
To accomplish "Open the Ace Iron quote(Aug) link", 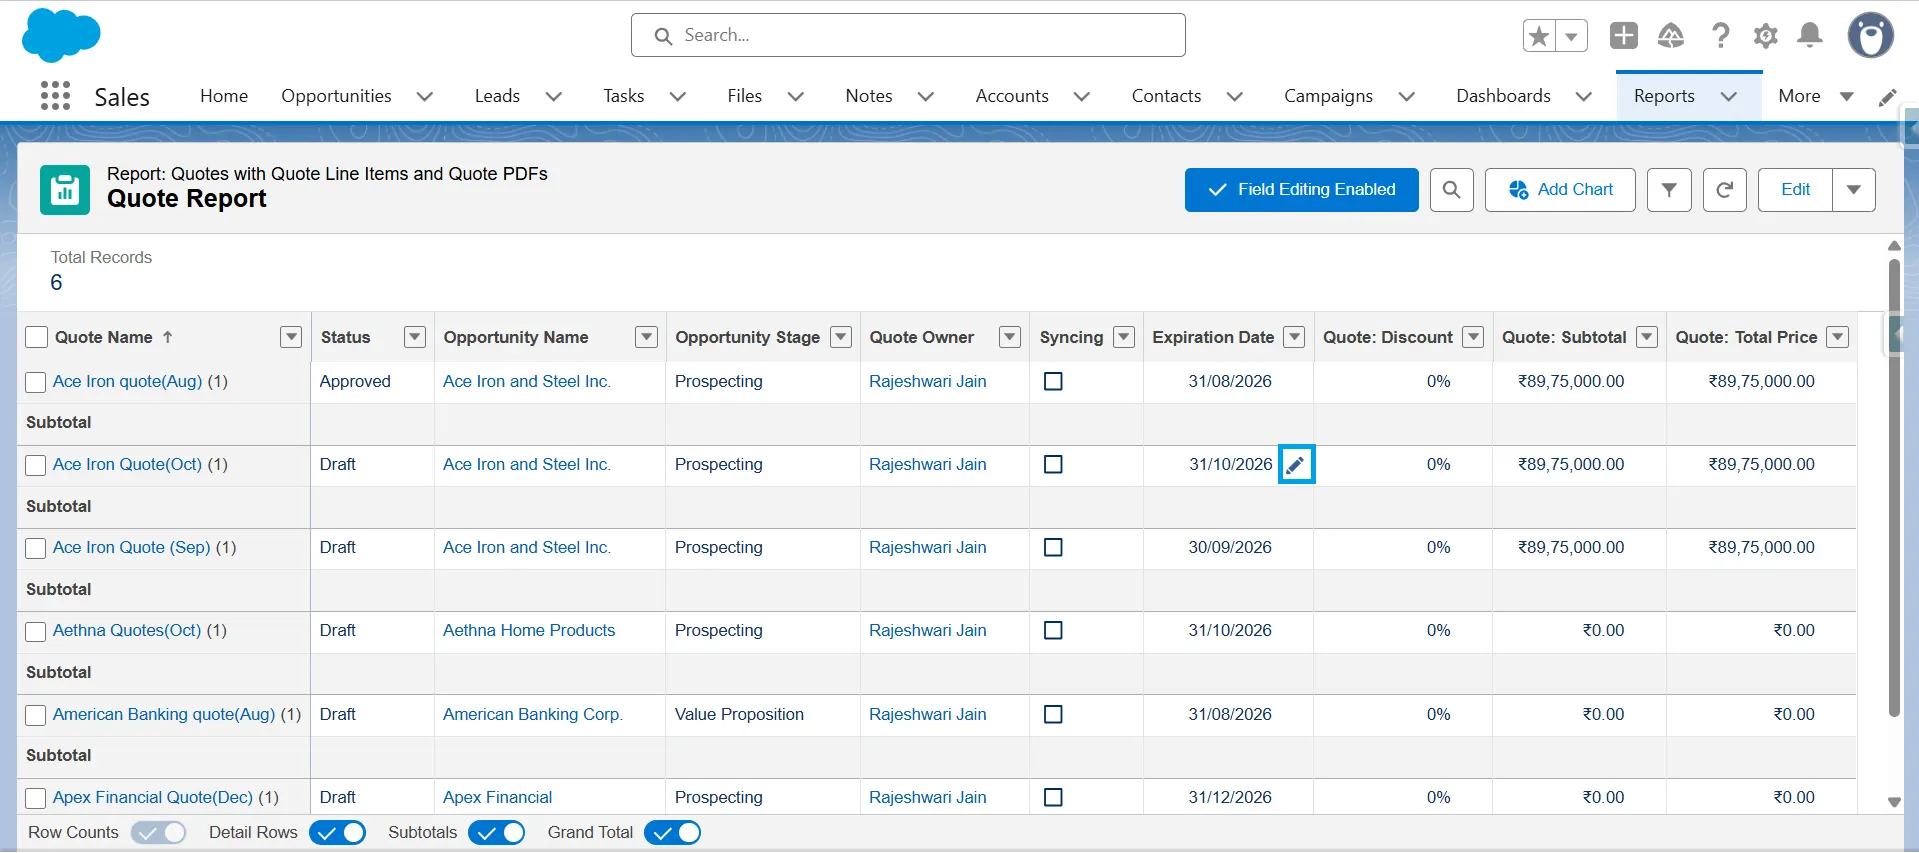I will pyautogui.click(x=127, y=382).
